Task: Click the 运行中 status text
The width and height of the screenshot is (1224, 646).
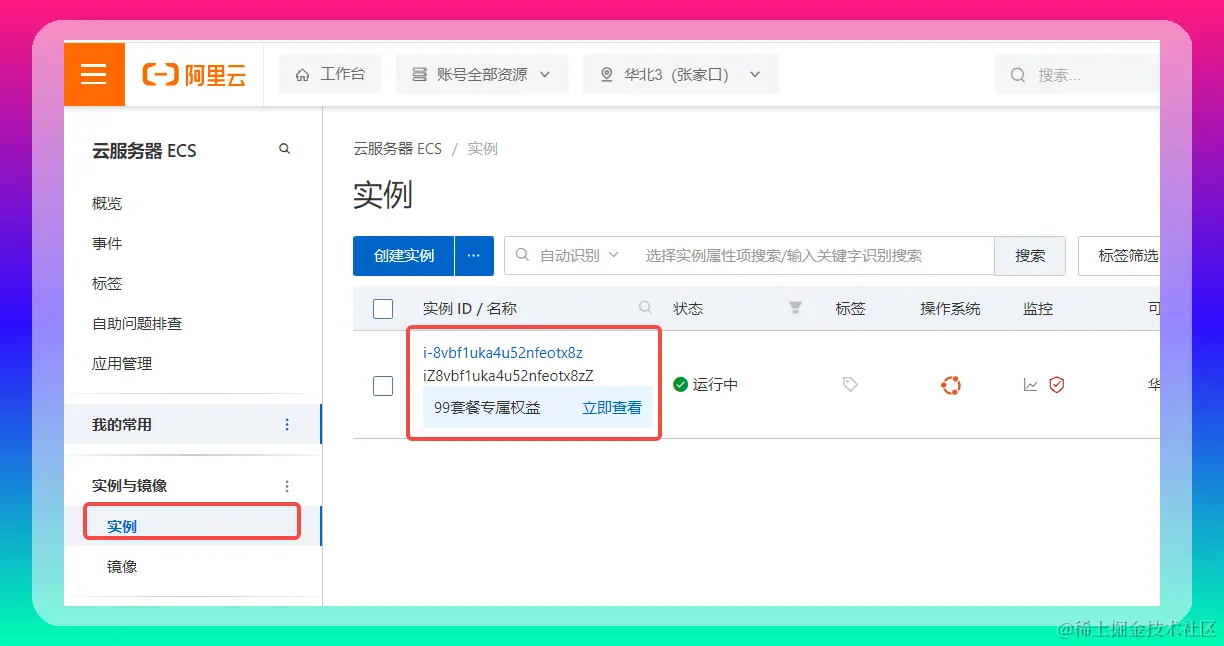Action: click(x=715, y=385)
